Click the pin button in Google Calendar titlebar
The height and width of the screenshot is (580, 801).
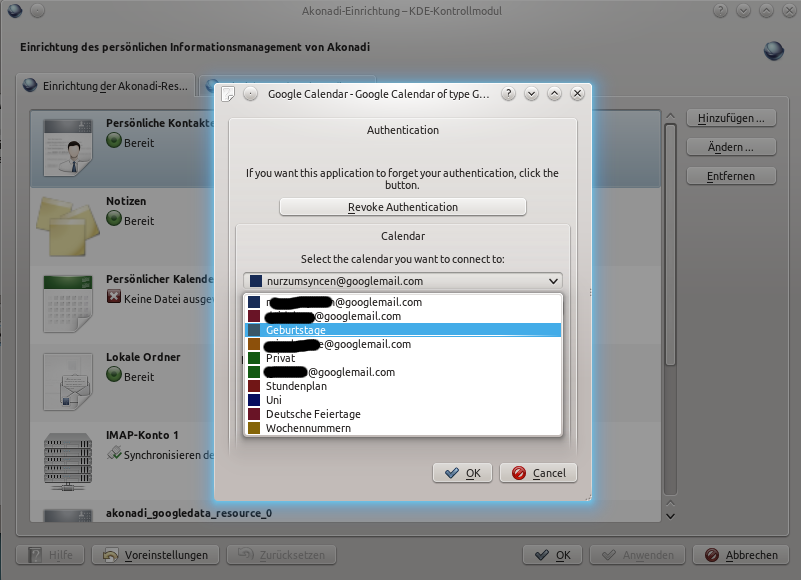(250, 94)
